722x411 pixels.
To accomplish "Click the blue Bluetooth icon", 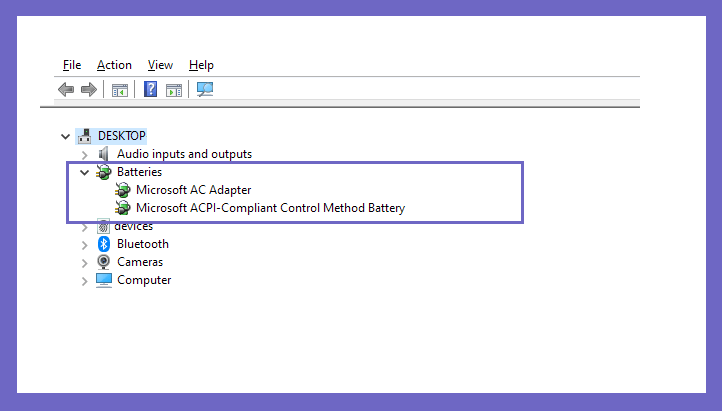I will (104, 243).
